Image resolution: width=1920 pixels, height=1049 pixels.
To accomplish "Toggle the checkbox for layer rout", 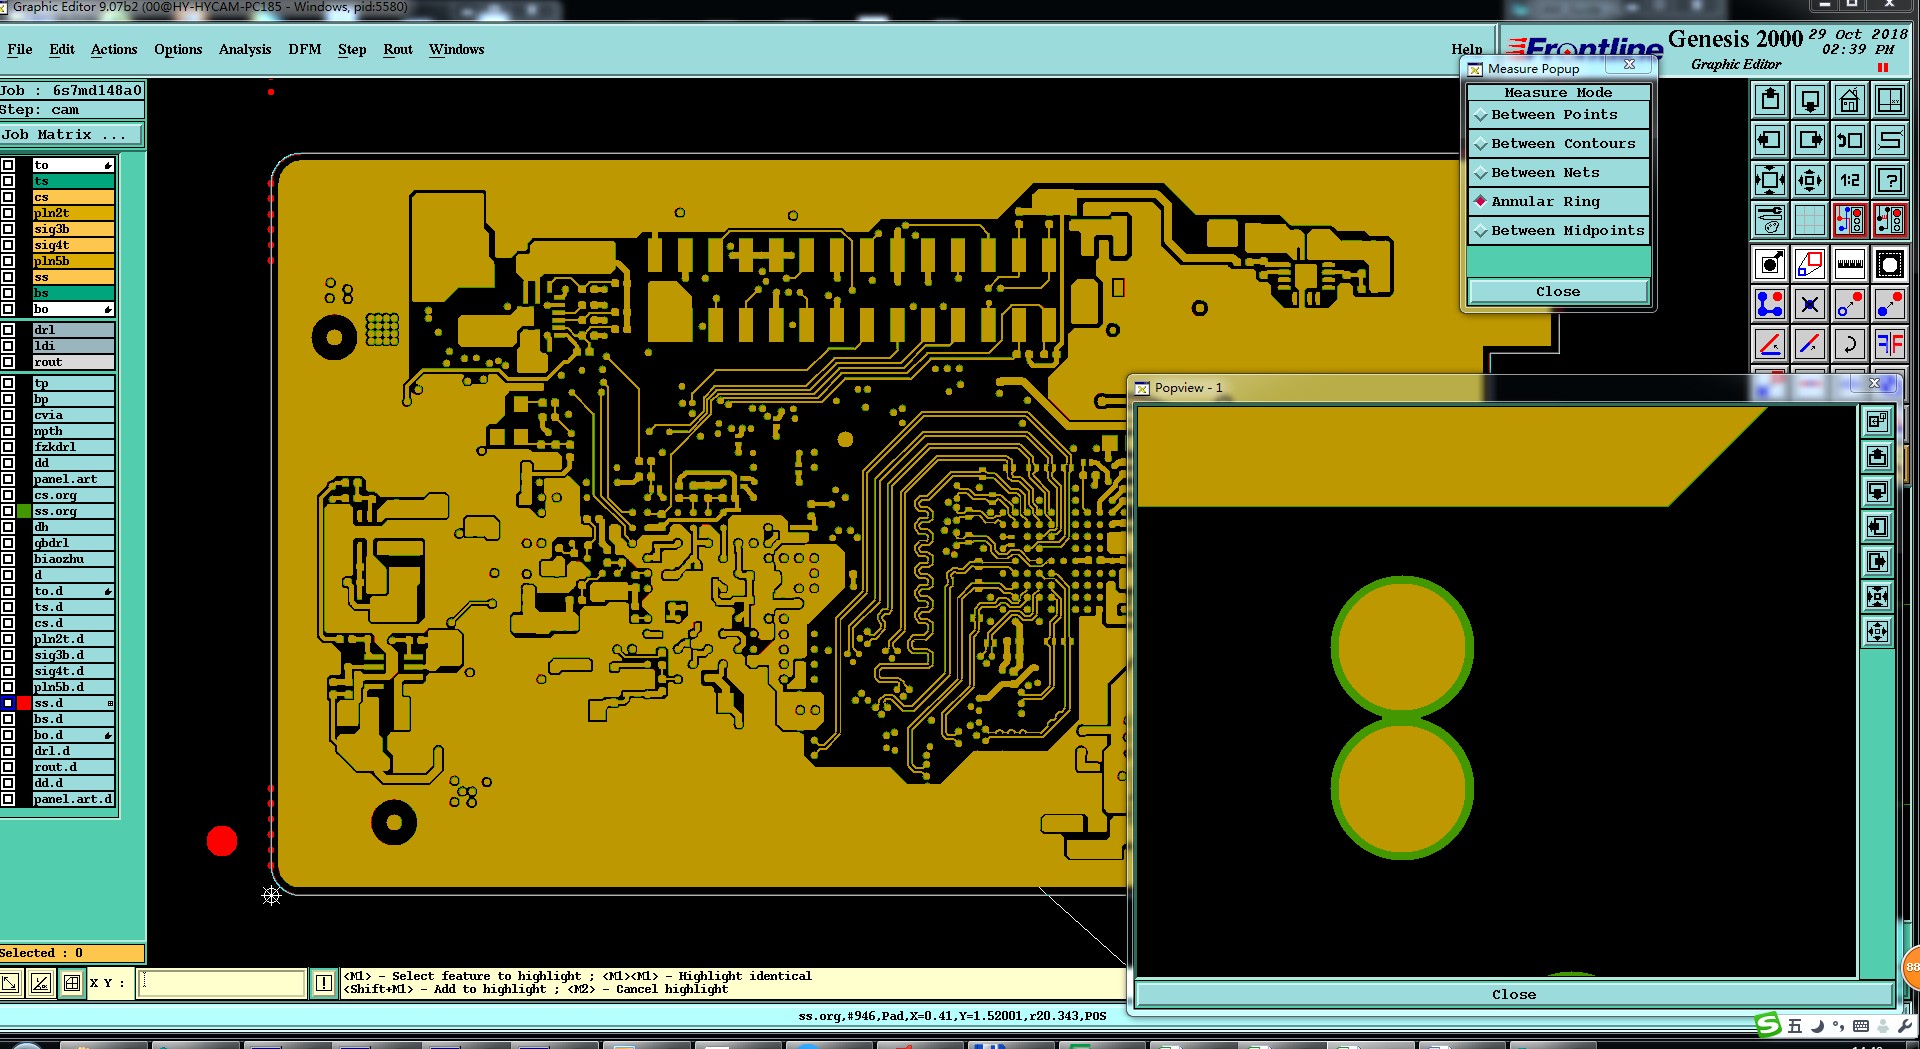I will 8,362.
